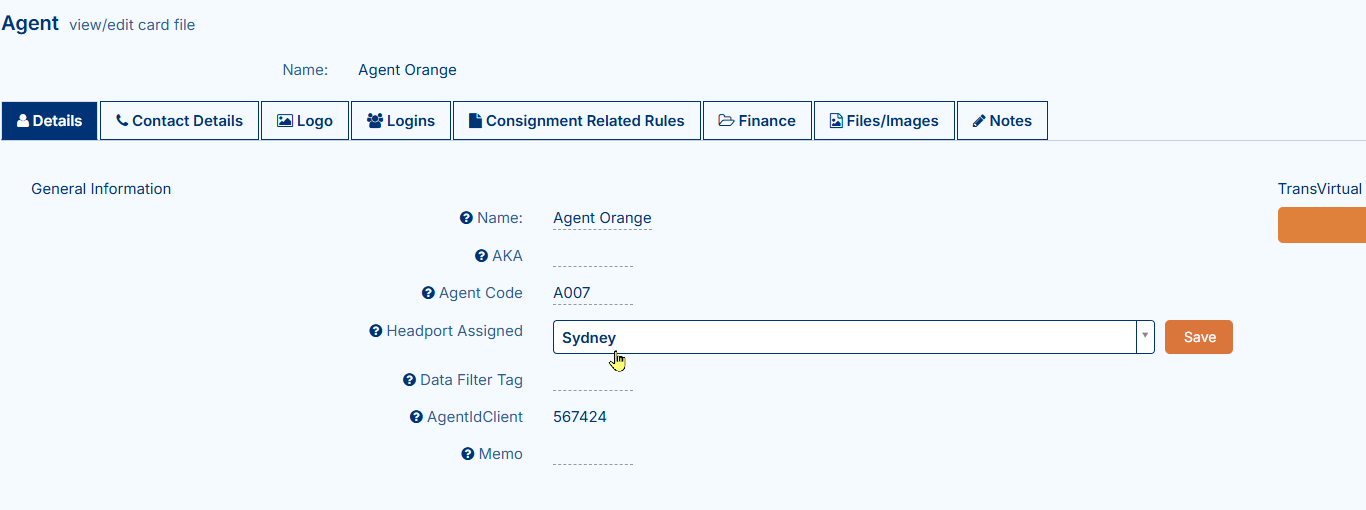The width and height of the screenshot is (1366, 510).
Task: Click help icon next to Agent Code
Action: pos(428,293)
